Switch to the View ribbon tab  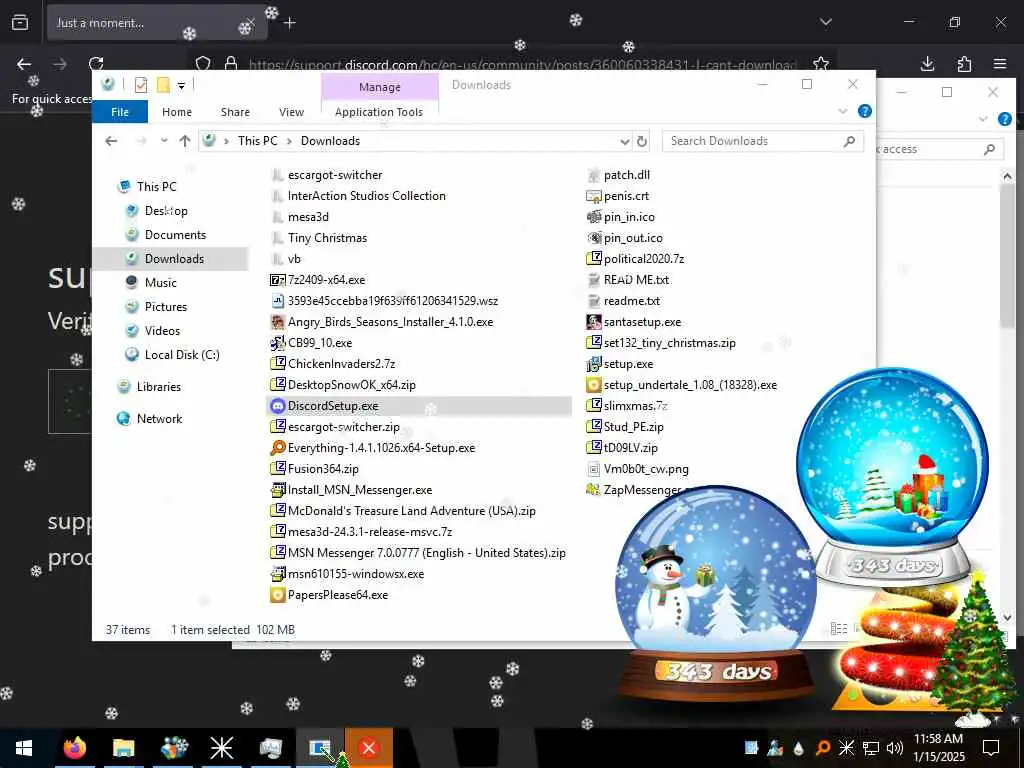coord(291,112)
